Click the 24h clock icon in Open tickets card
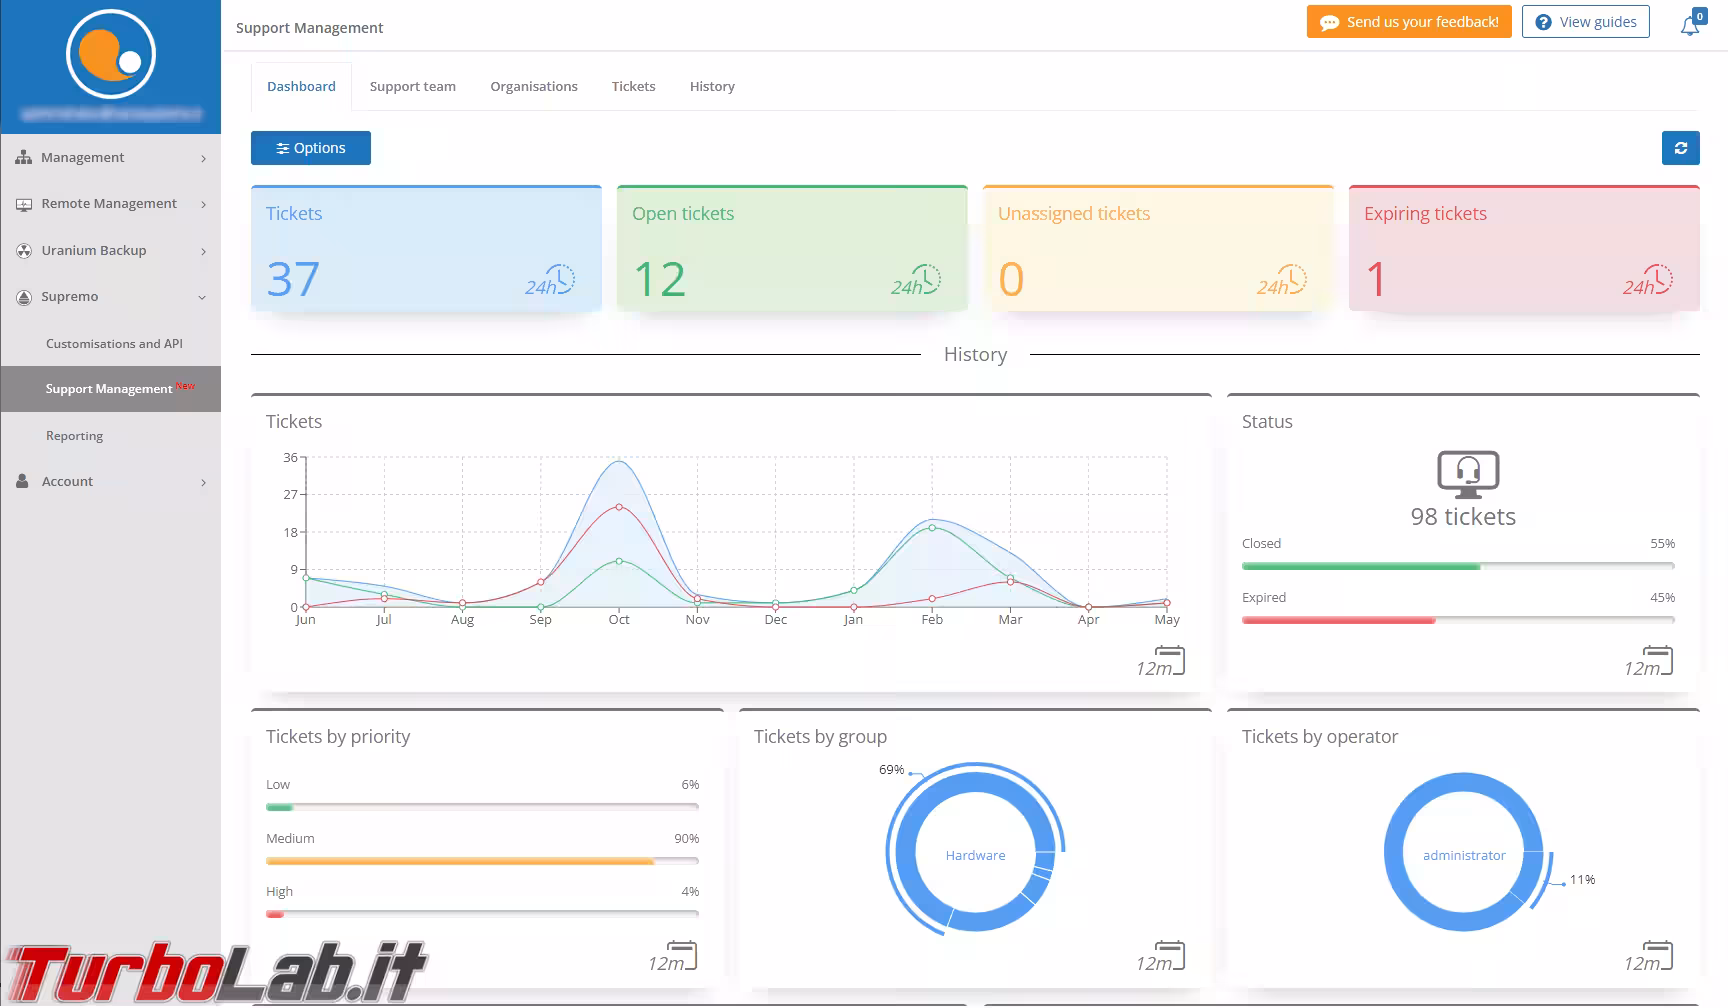This screenshot has height=1008, width=1728. (917, 280)
